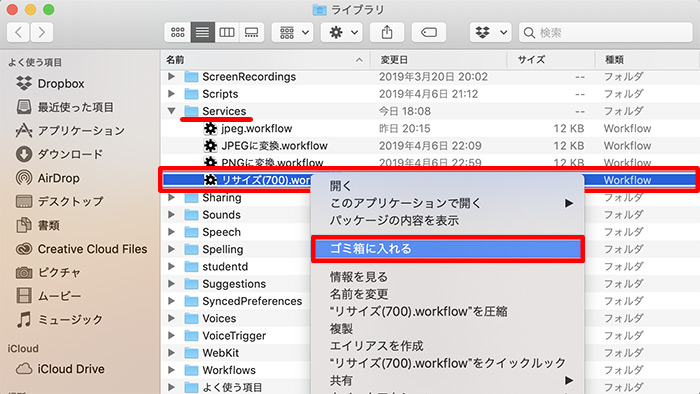
Task: Expand the Sounds folder
Action: point(171,215)
